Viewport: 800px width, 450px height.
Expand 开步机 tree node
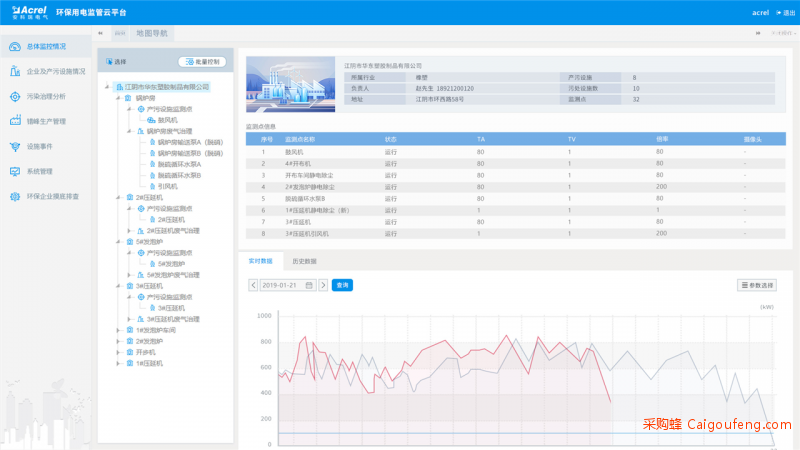(118, 353)
